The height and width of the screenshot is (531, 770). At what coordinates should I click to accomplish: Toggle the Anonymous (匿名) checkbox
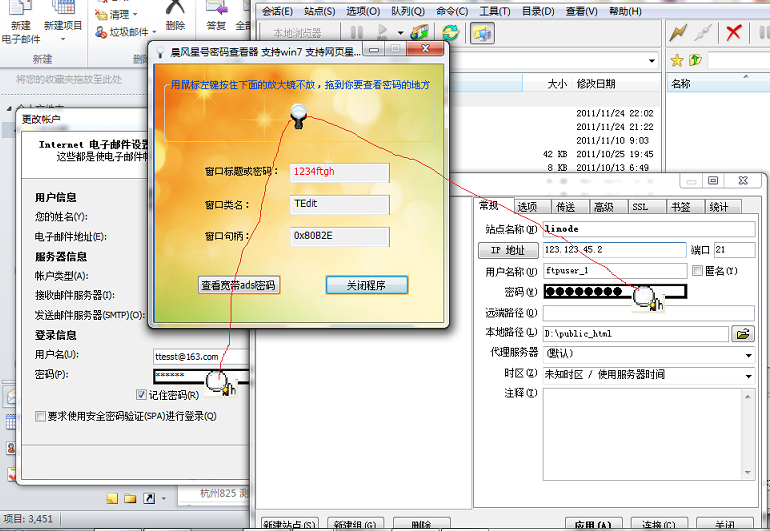[698, 271]
